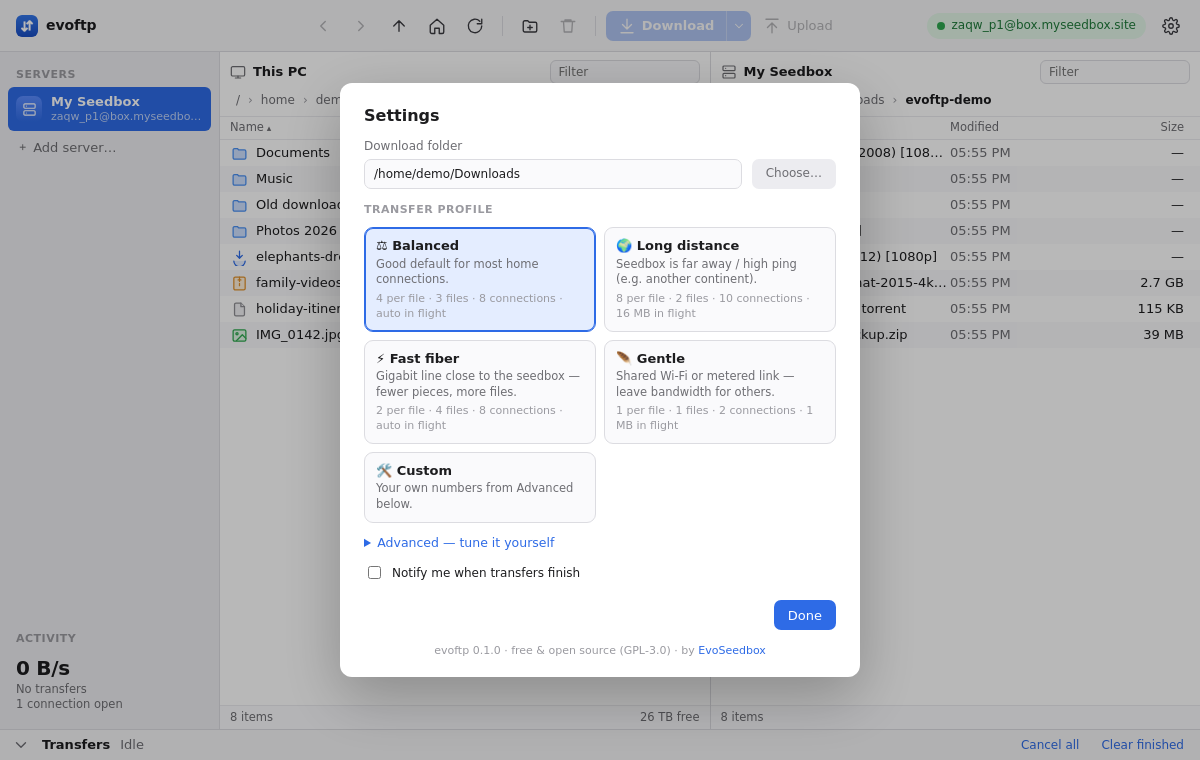1200x760 pixels.
Task: Click the Music folder icon
Action: pyautogui.click(x=240, y=179)
